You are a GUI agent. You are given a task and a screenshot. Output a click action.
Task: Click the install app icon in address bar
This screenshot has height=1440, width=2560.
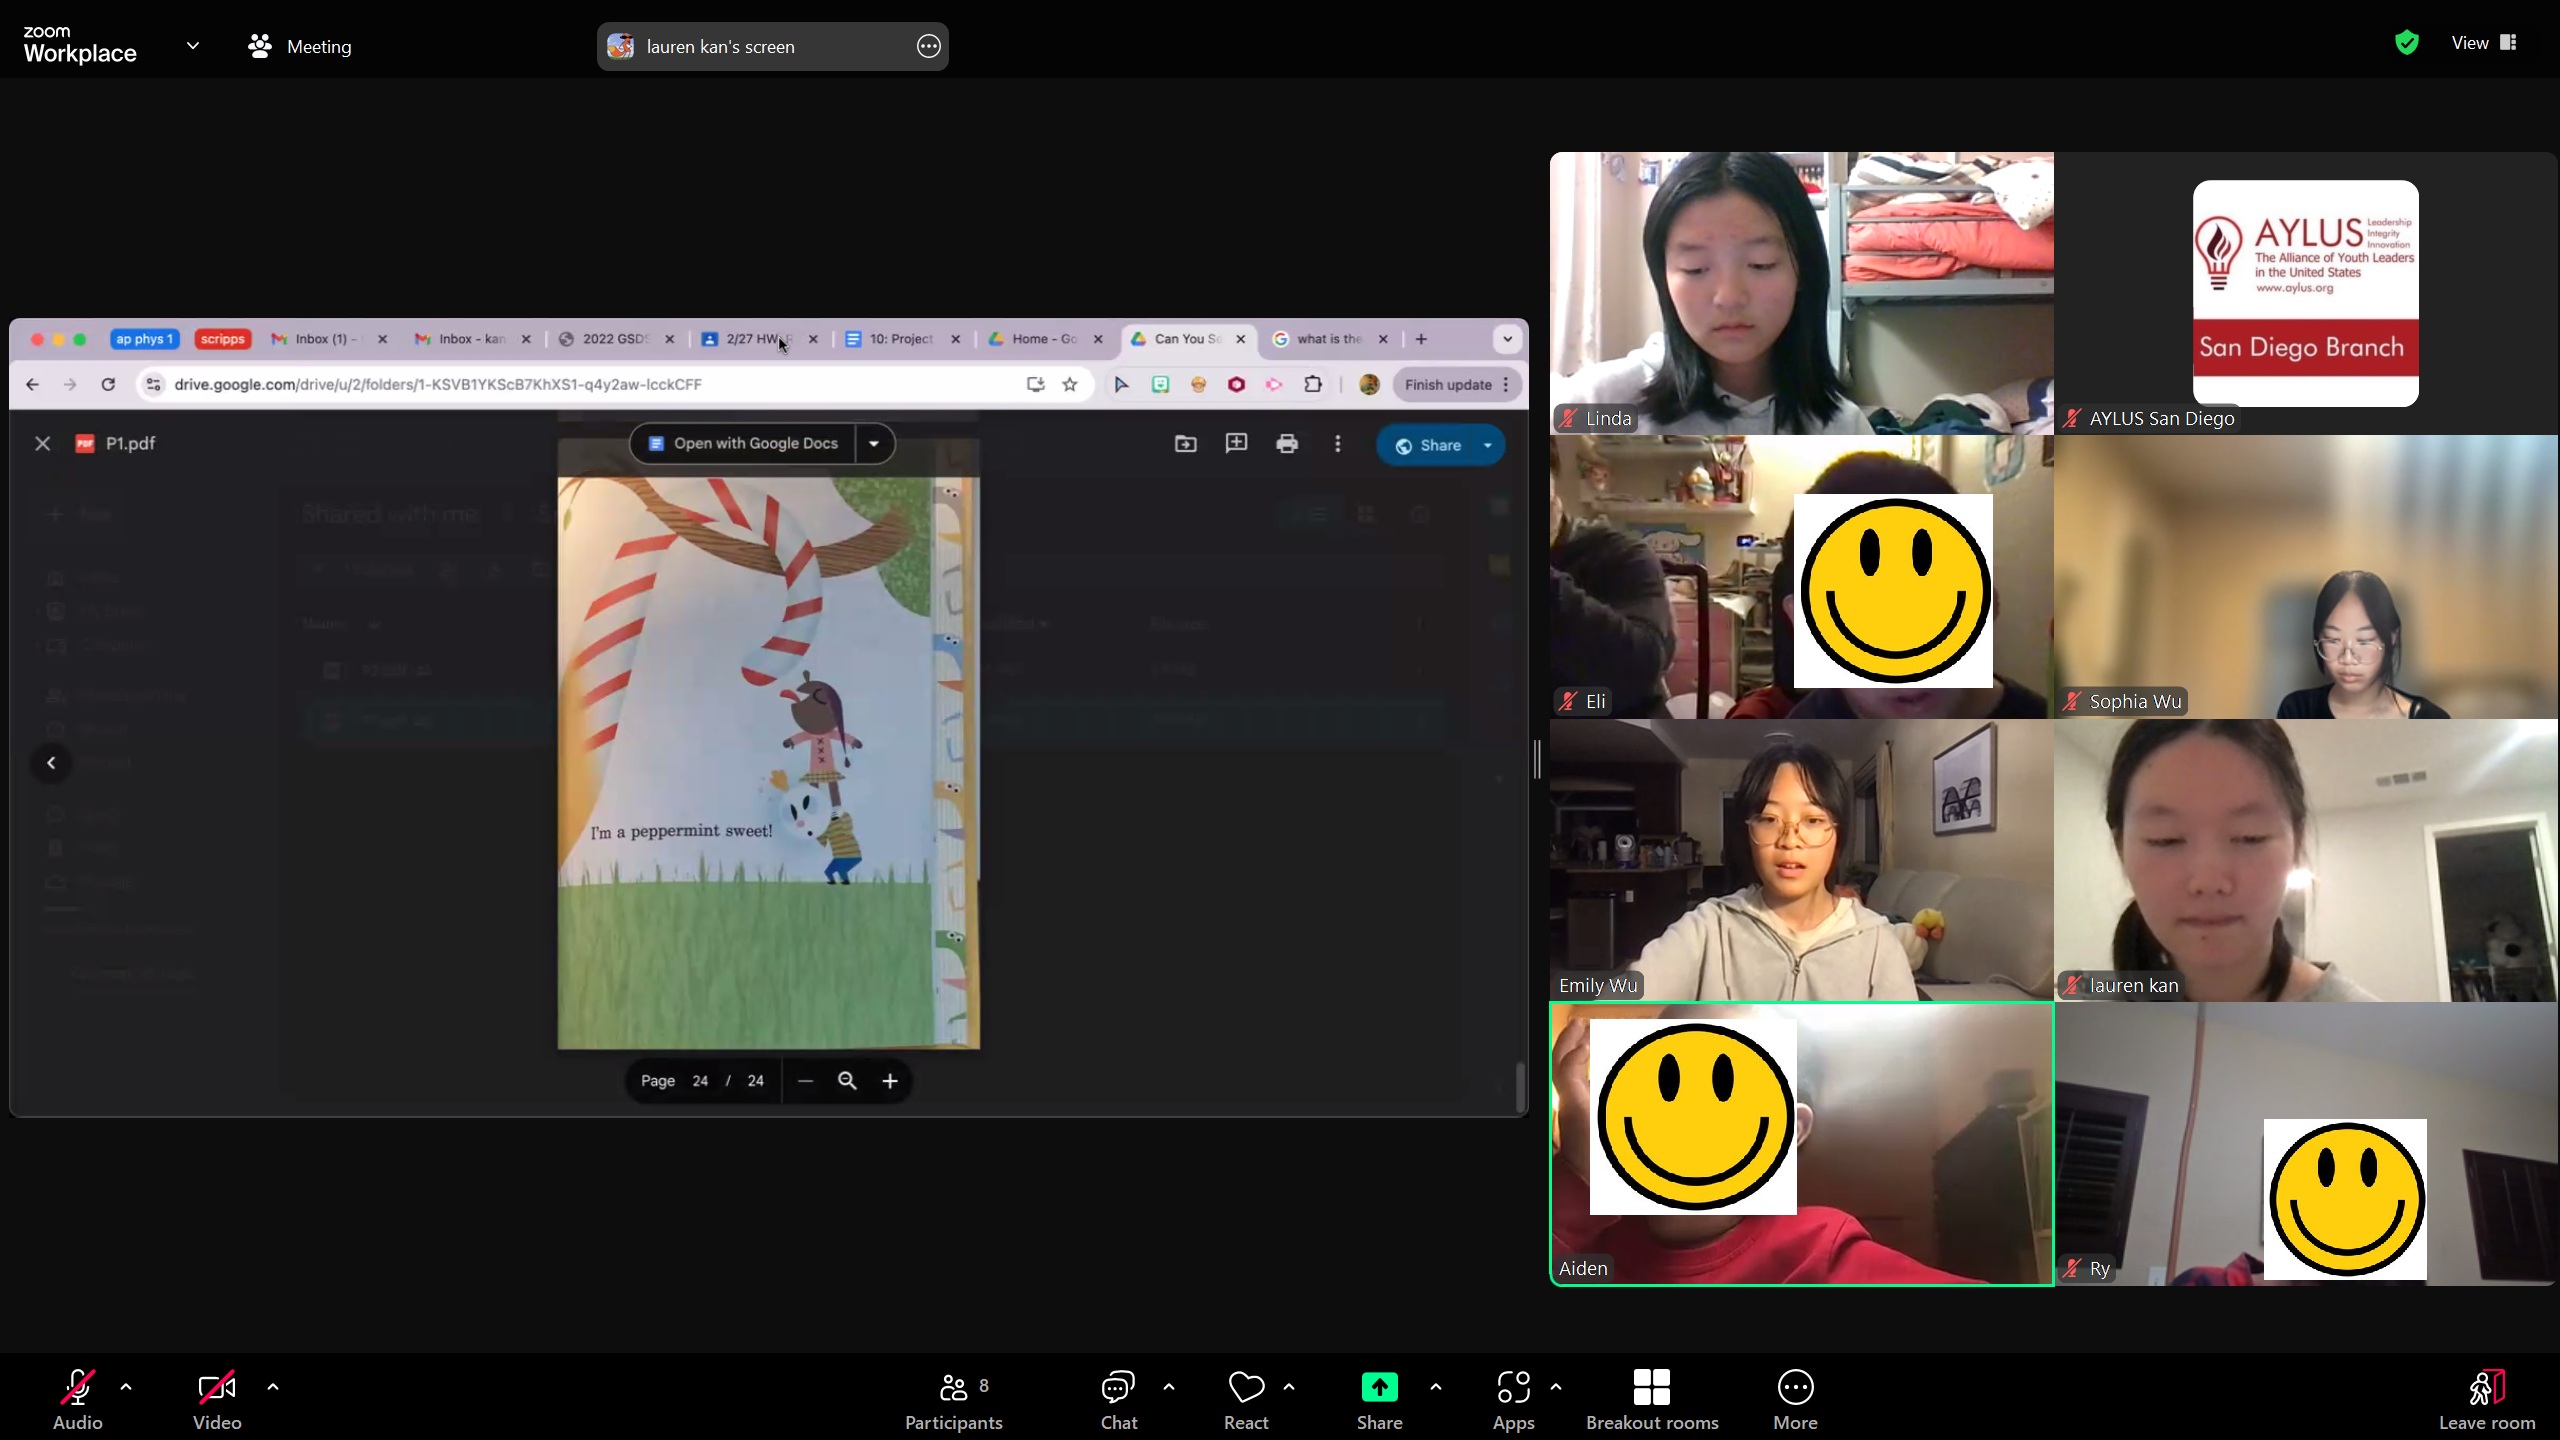tap(1035, 384)
